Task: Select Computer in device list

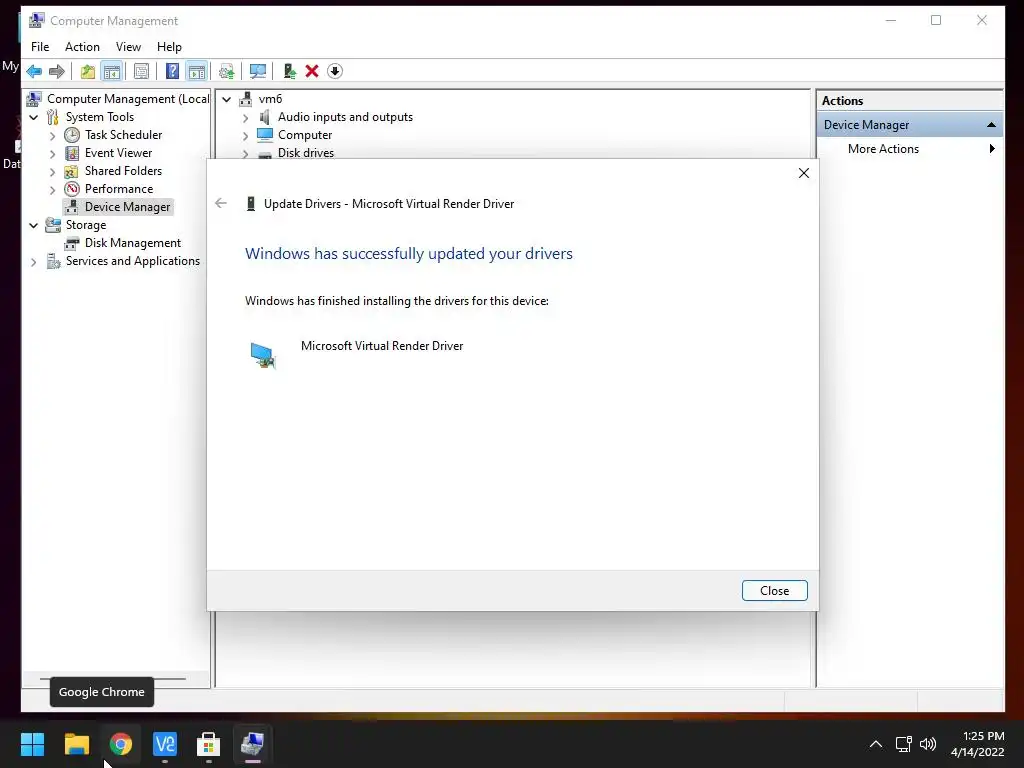Action: [305, 135]
